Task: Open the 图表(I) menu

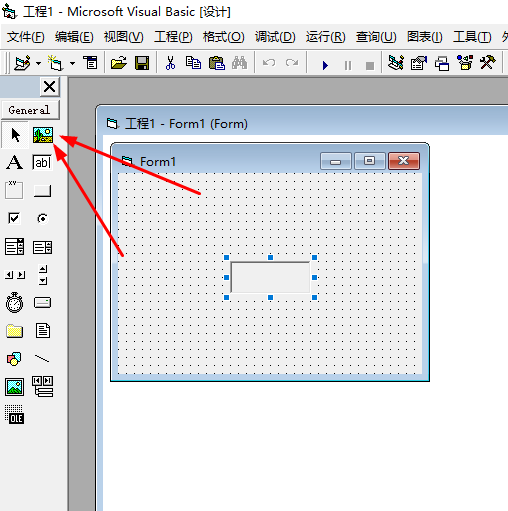Action: [424, 37]
